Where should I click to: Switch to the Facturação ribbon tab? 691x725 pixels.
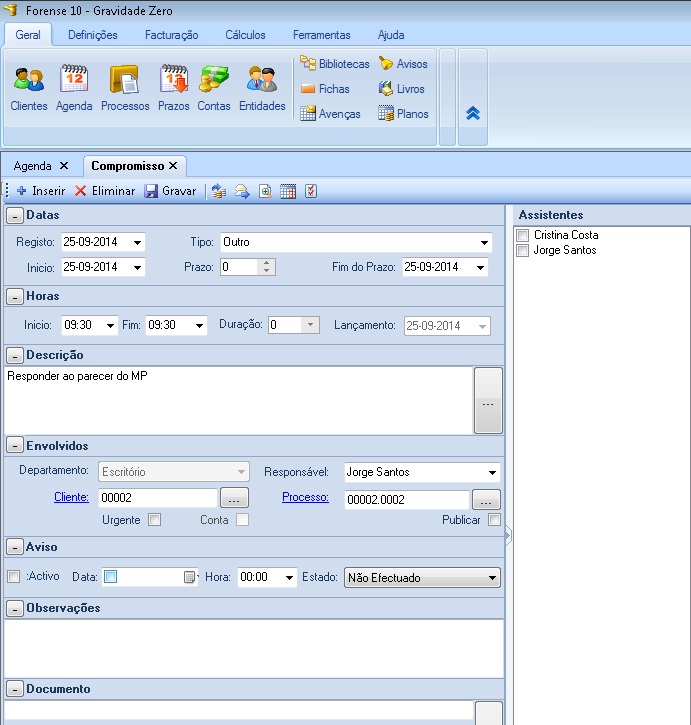pyautogui.click(x=172, y=35)
